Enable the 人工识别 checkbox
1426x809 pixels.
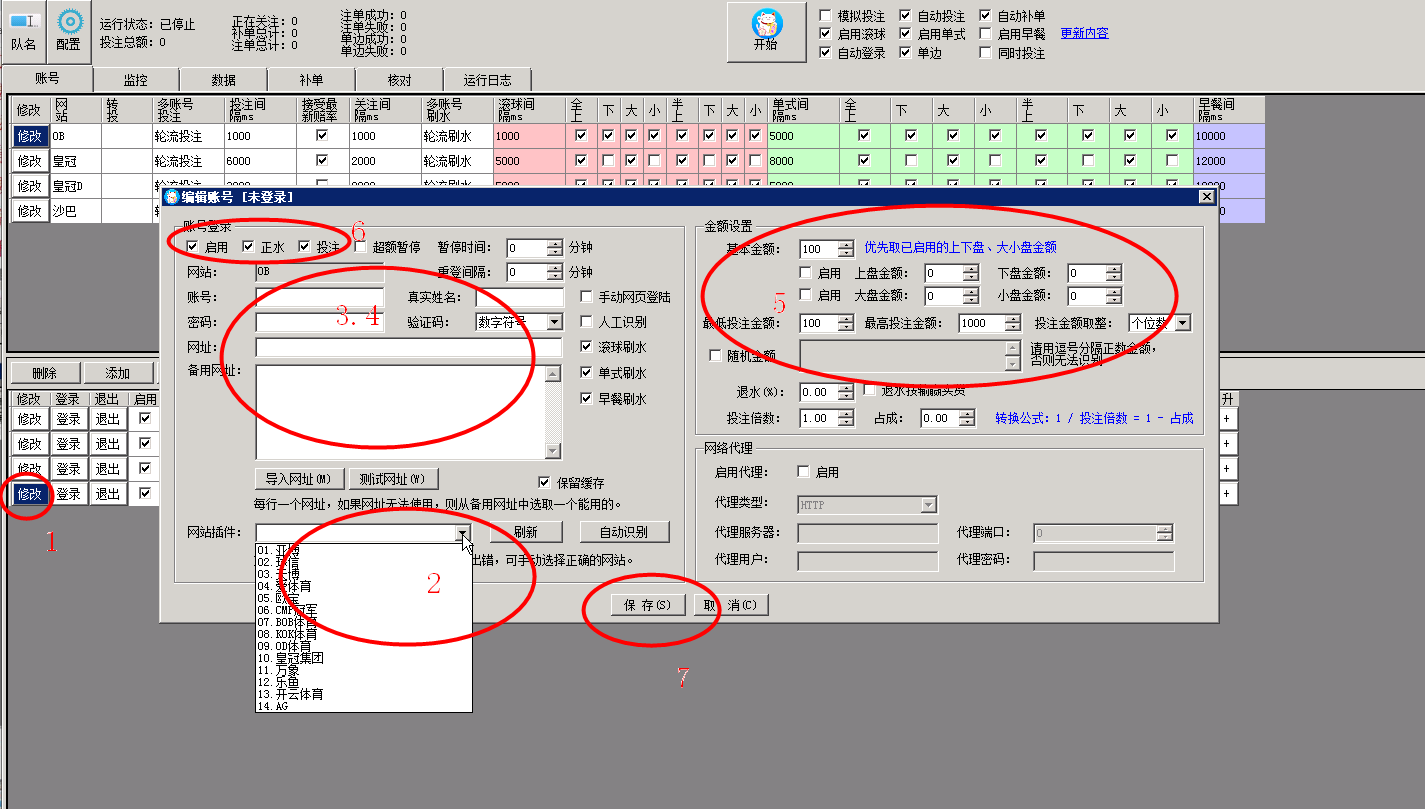click(587, 322)
